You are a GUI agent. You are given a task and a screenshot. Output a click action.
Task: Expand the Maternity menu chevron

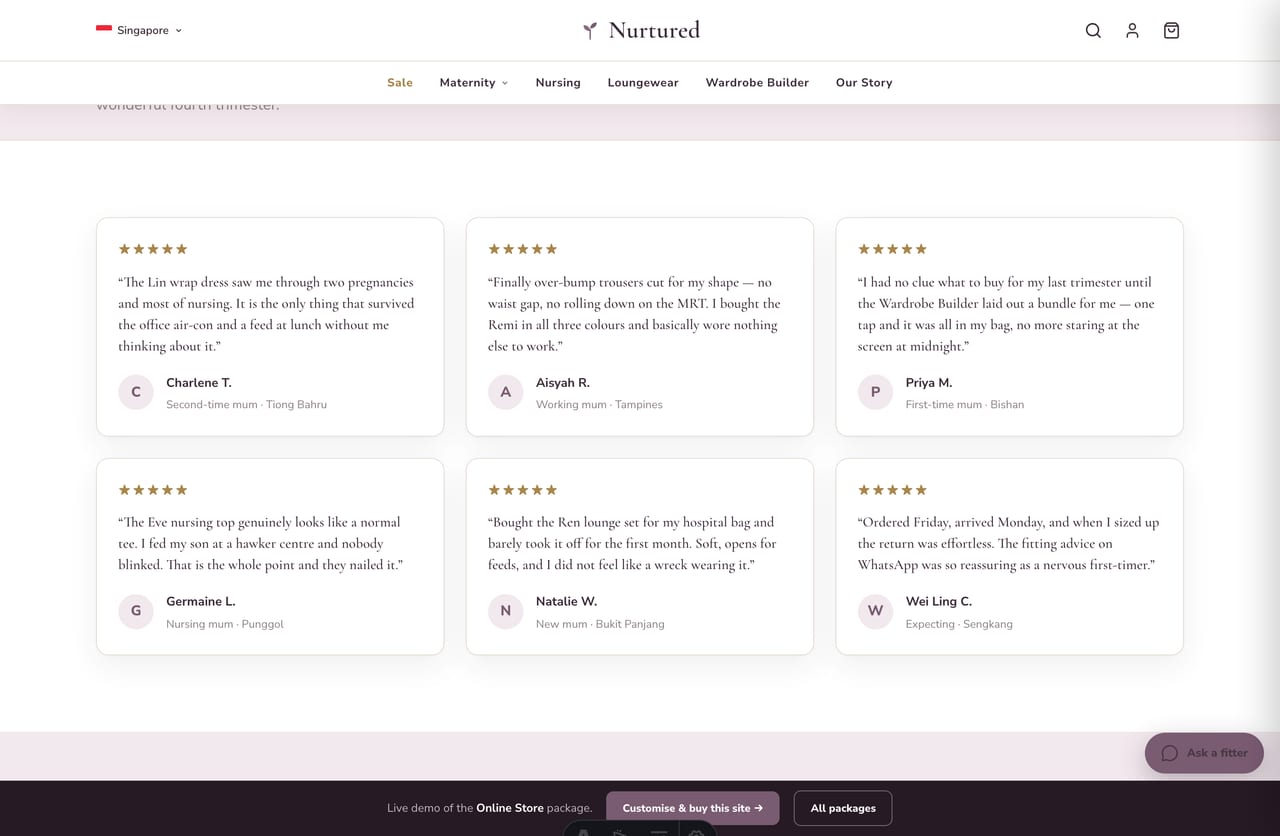[505, 83]
